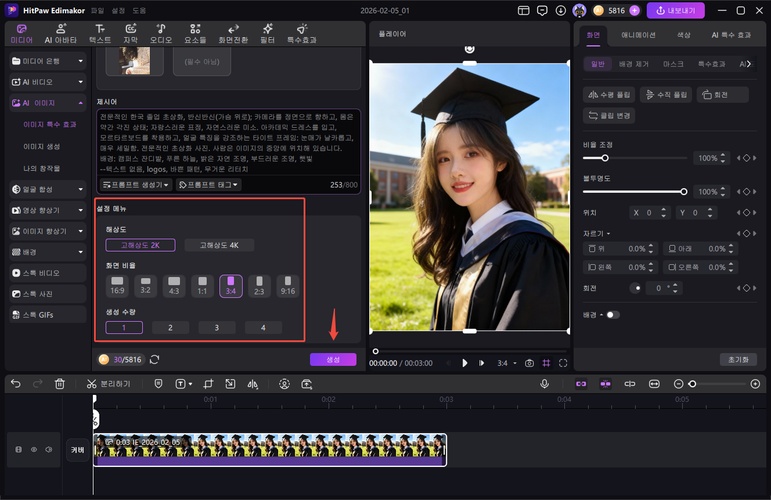This screenshot has height=500, width=771.
Task: Click the 불투명도 slider handle
Action: coord(683,191)
